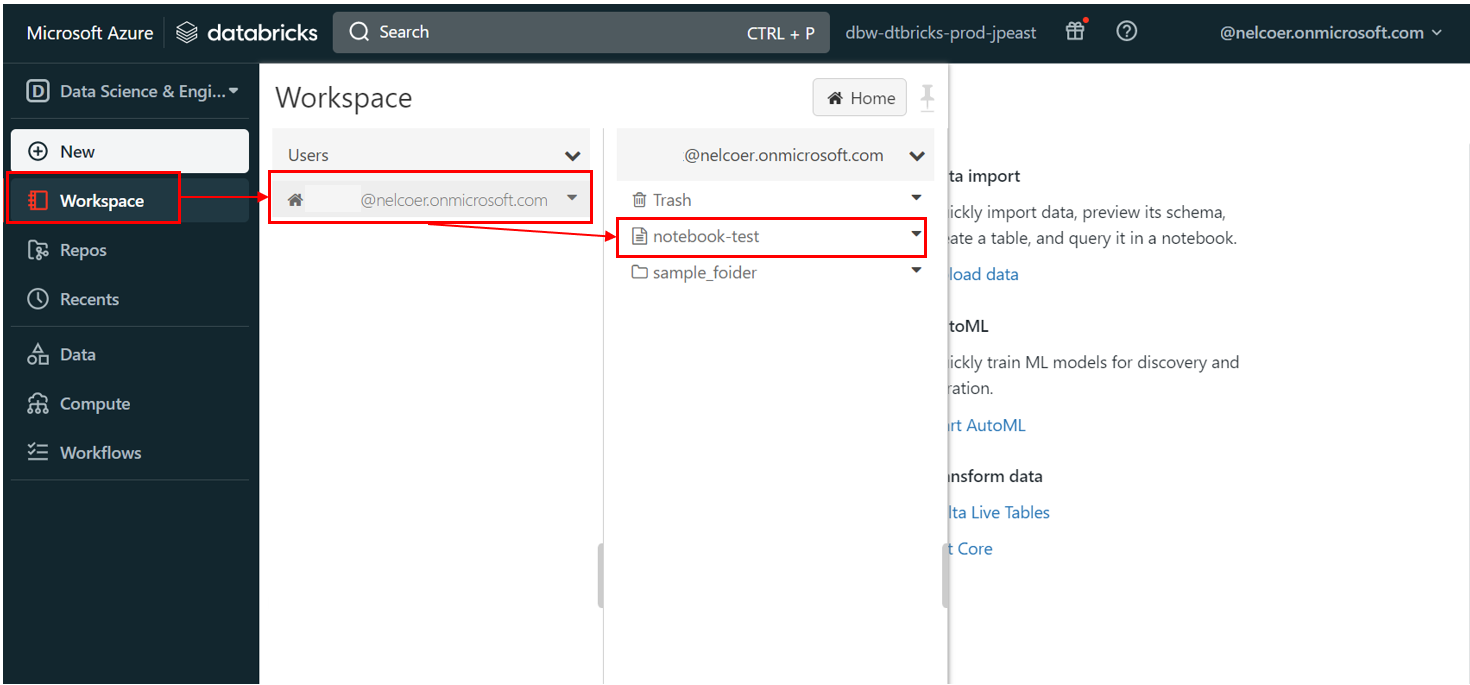This screenshot has height=685, width=1470.
Task: Click the Databricks logo icon
Action: point(187,33)
